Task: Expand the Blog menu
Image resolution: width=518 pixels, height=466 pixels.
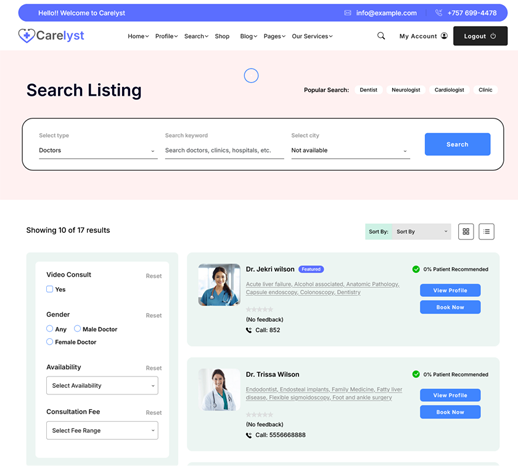Action: (249, 36)
